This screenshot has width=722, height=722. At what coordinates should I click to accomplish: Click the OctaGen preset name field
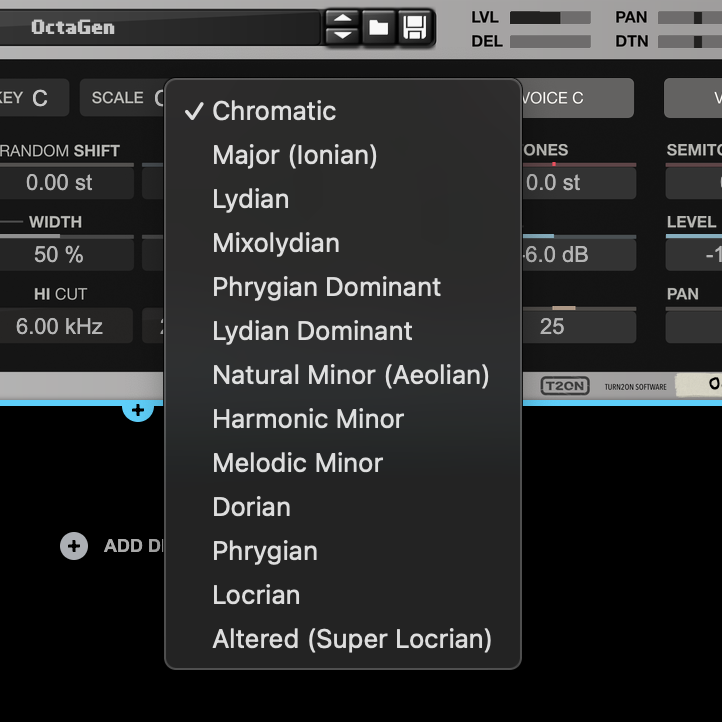tap(159, 27)
